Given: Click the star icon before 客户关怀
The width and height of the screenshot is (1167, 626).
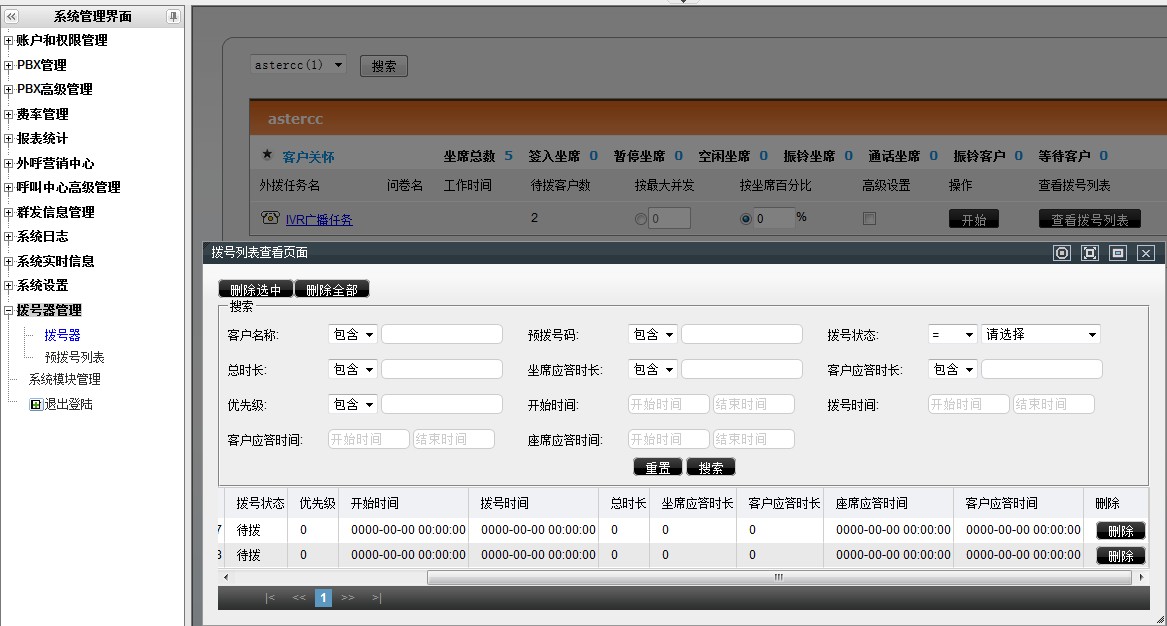Looking at the screenshot, I should (267, 155).
